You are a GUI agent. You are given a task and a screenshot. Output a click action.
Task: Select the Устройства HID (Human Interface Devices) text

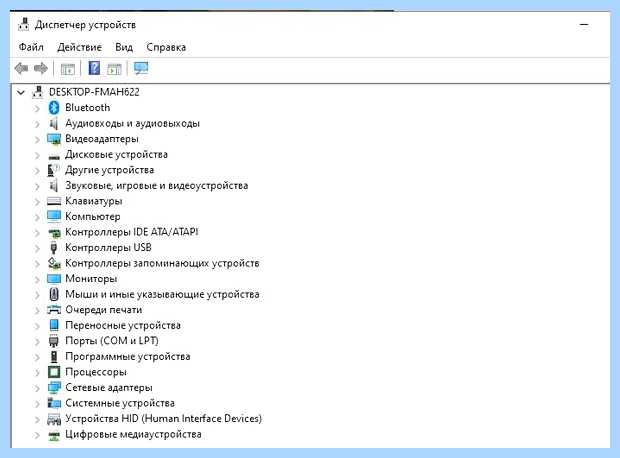click(x=163, y=418)
